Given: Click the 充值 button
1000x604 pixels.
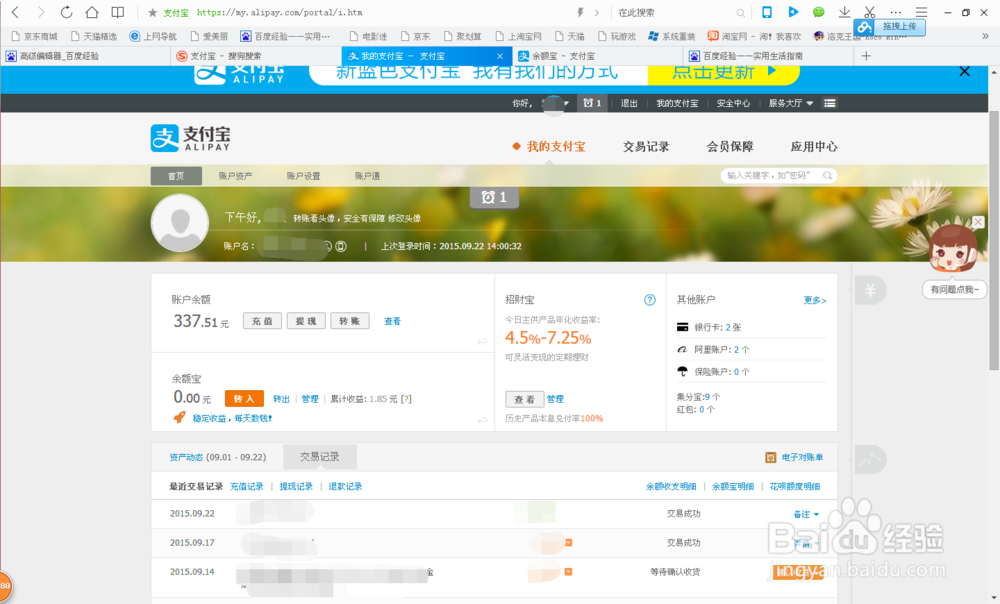Looking at the screenshot, I should [x=262, y=321].
